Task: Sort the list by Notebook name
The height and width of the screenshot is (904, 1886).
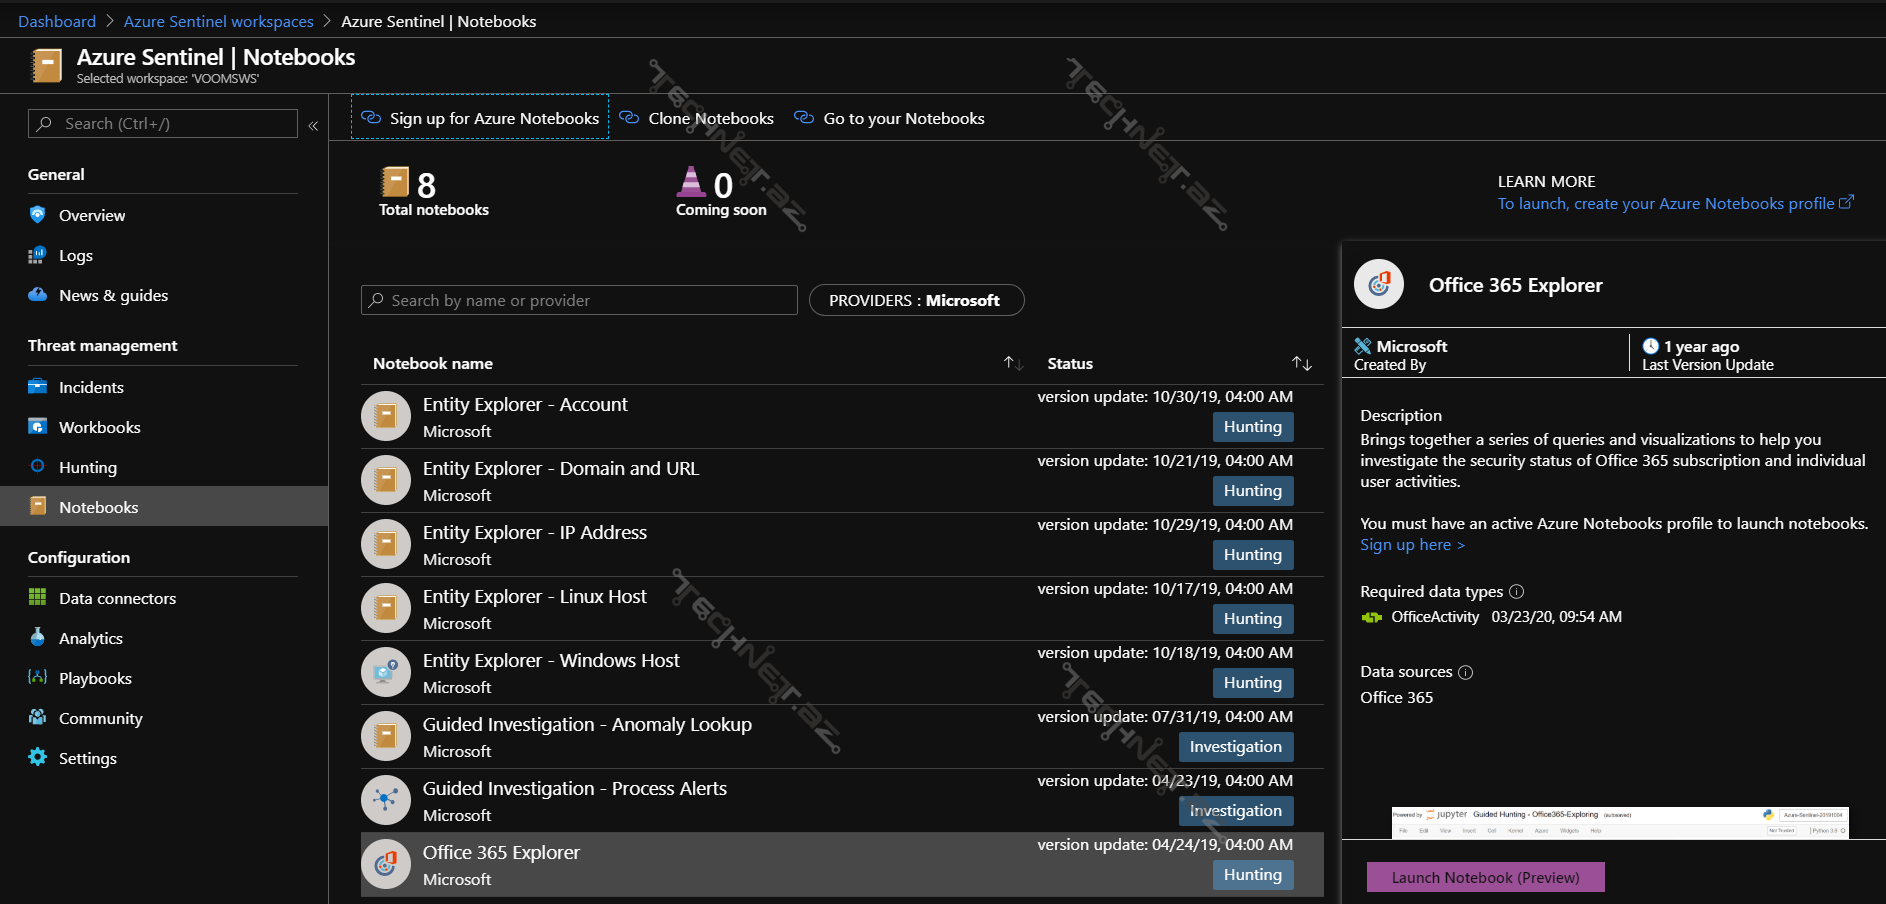Action: pos(1013,363)
